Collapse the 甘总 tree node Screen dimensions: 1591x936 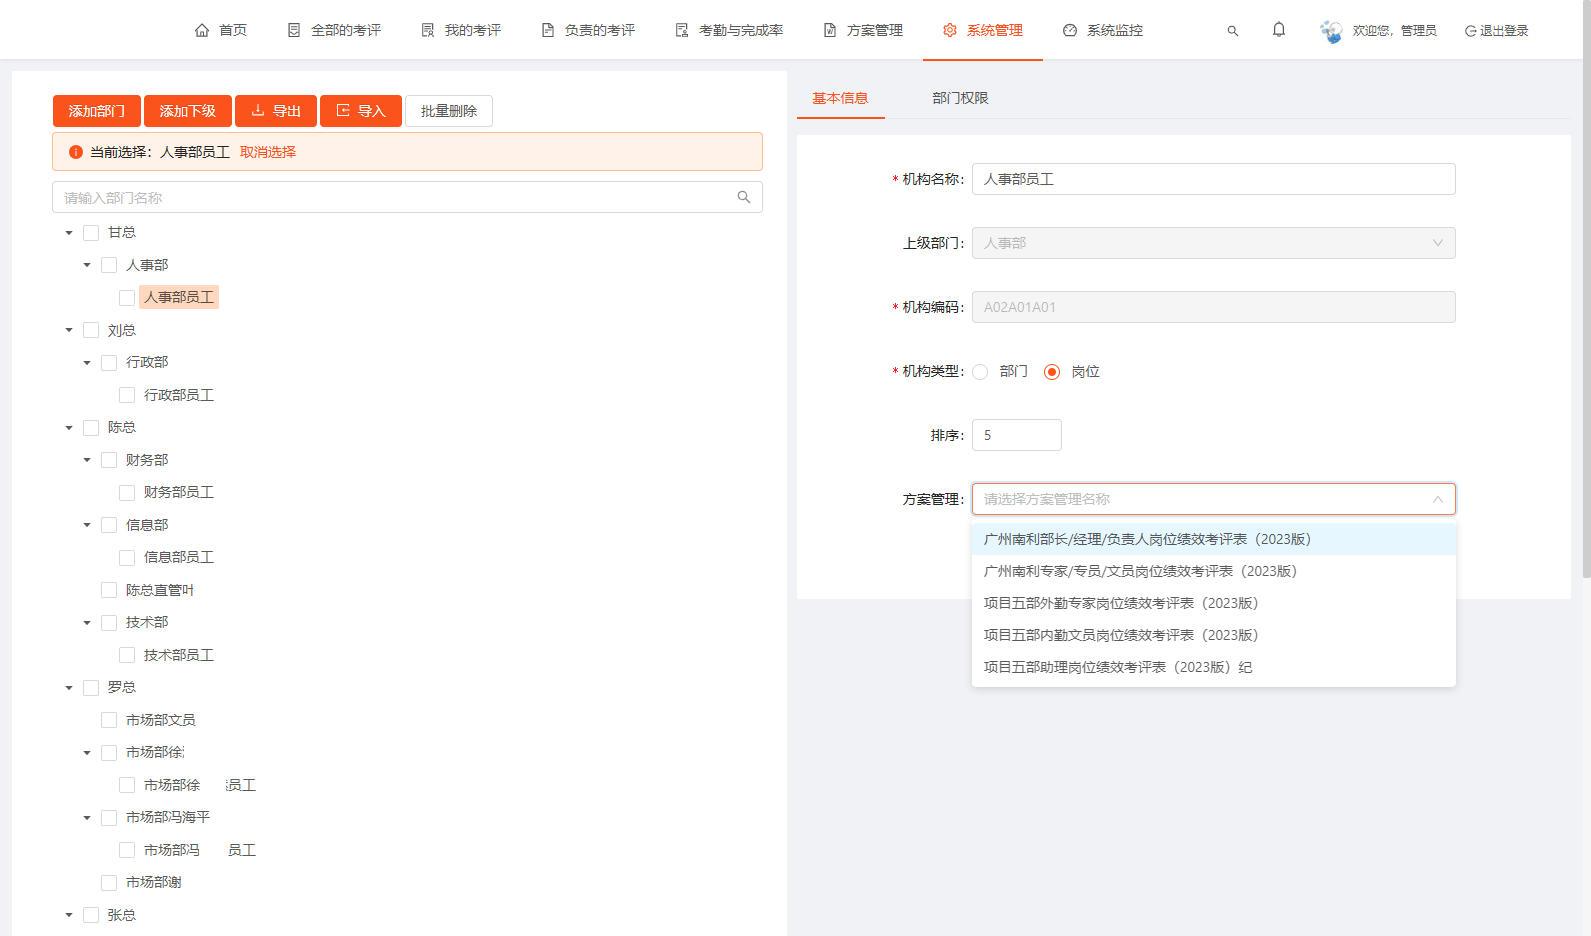[x=69, y=233]
